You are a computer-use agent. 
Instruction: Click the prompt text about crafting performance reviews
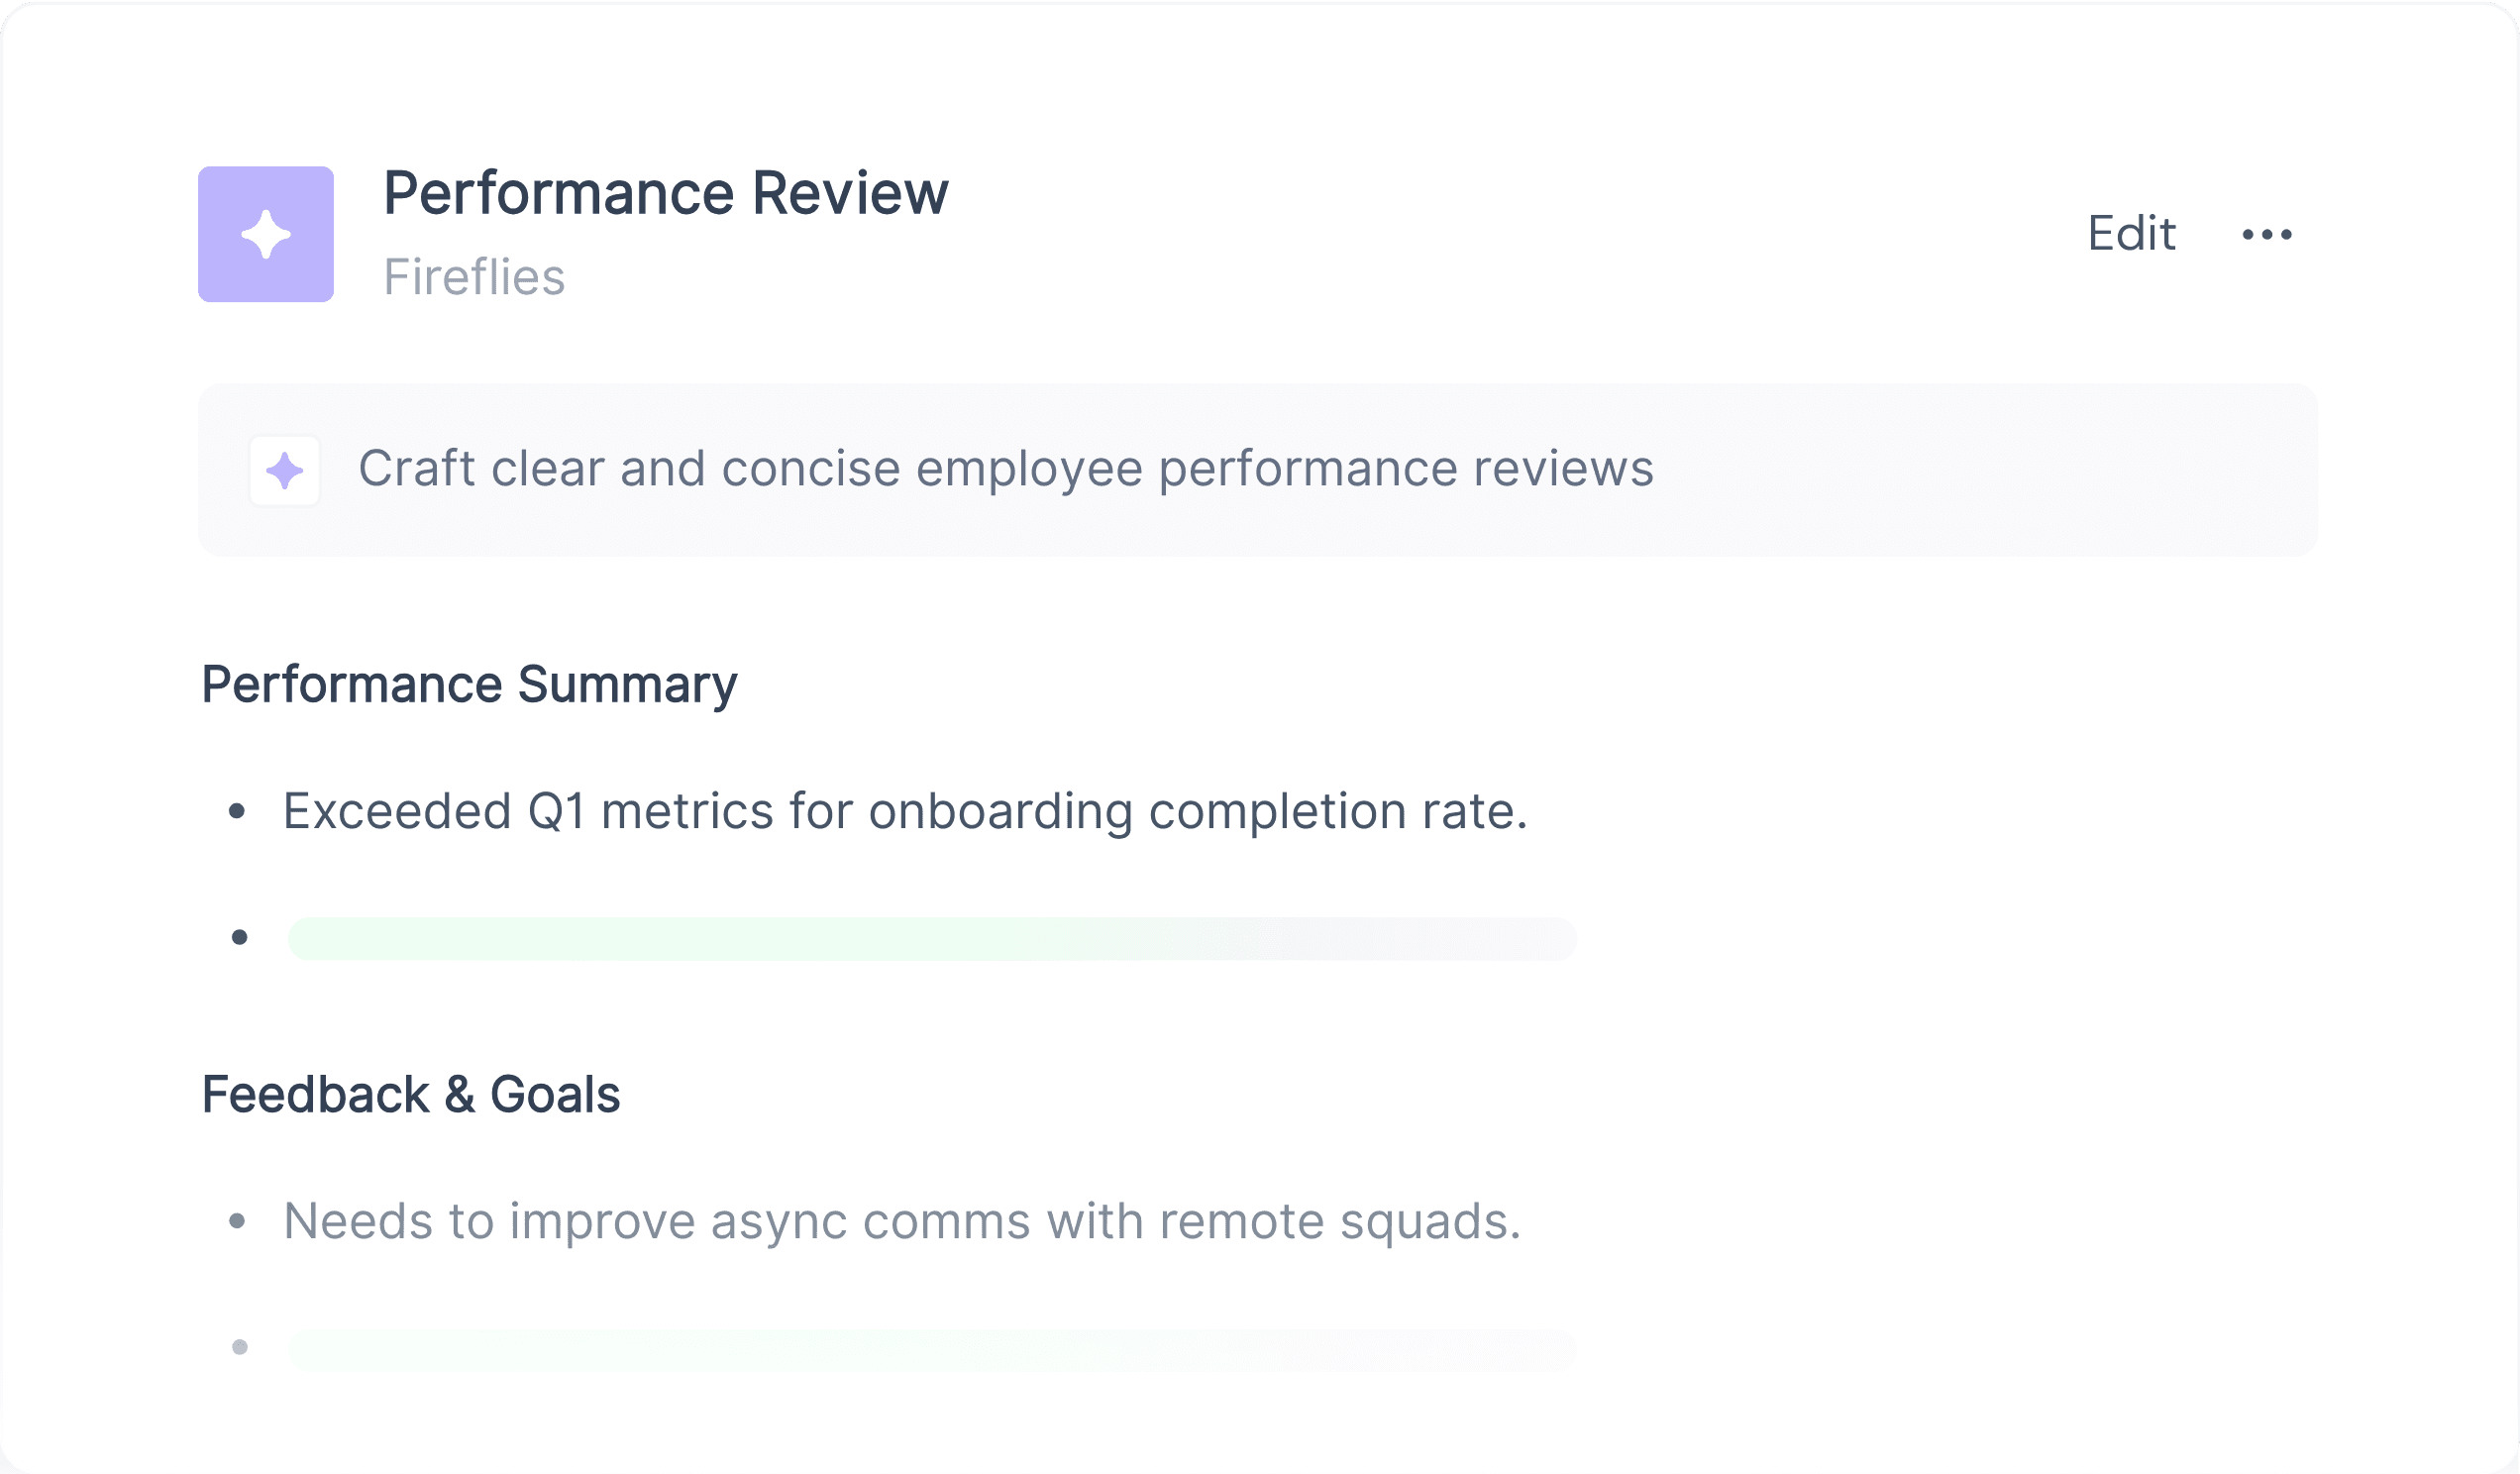(1006, 469)
